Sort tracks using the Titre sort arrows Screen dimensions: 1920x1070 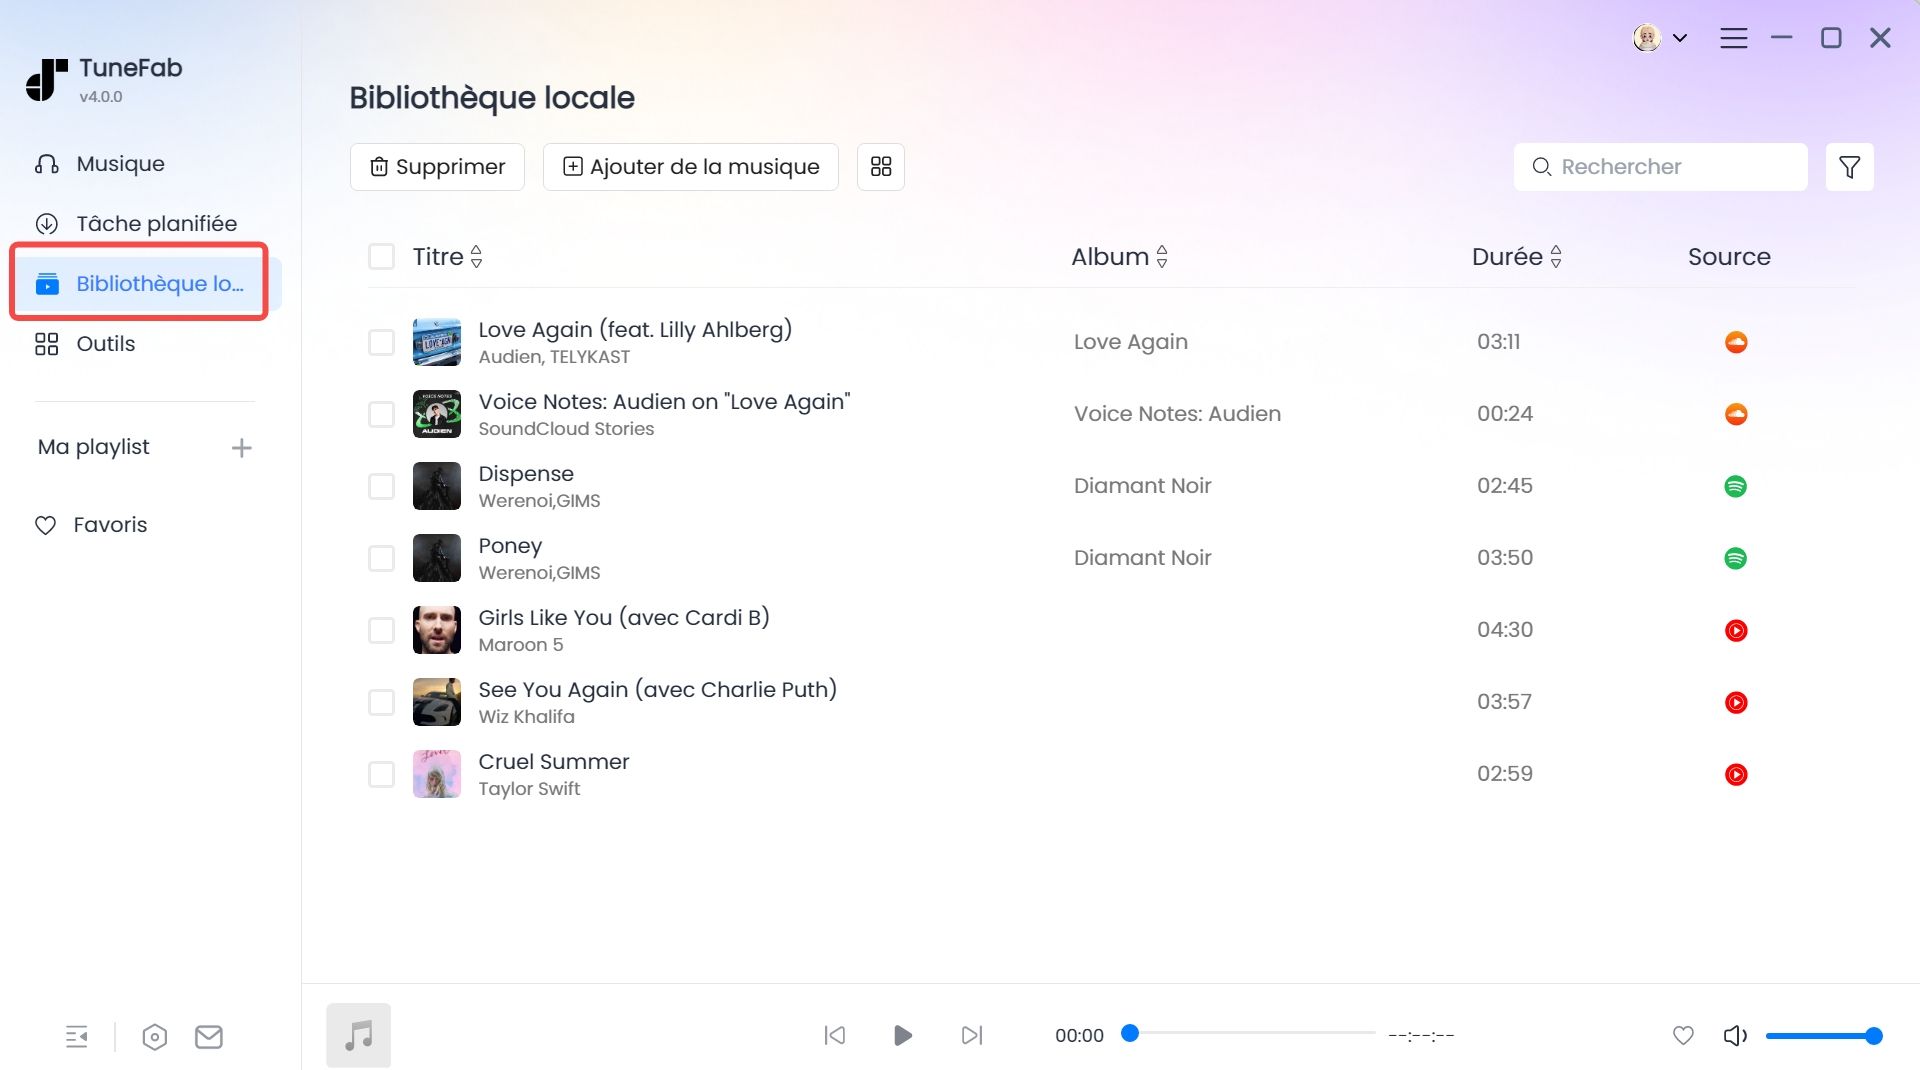[476, 256]
